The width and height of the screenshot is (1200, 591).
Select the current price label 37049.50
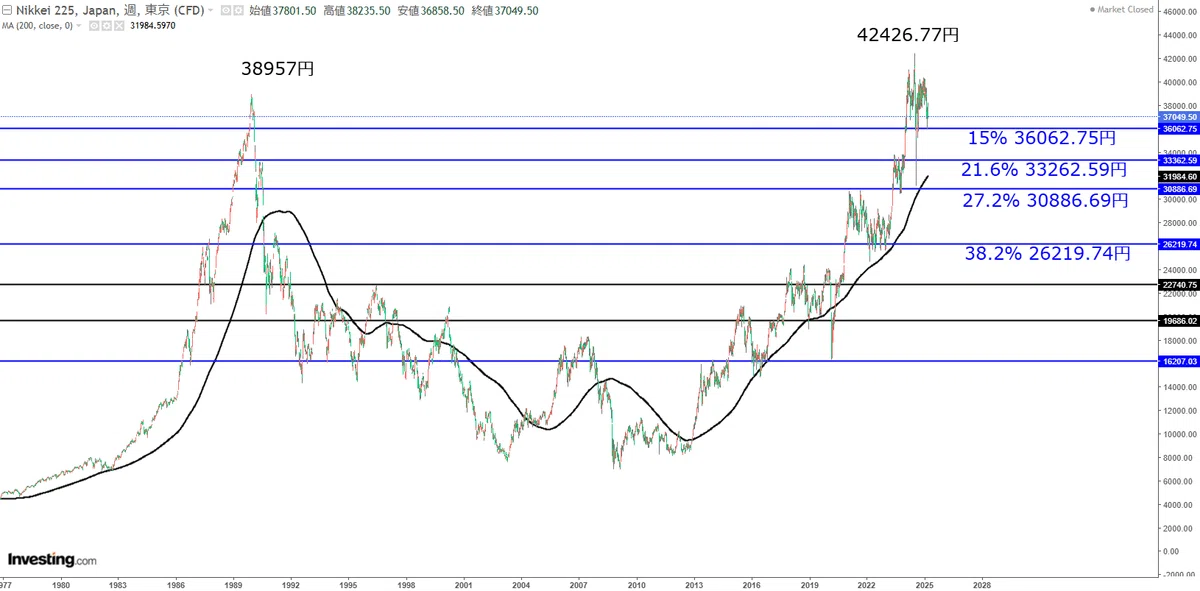click(1180, 117)
